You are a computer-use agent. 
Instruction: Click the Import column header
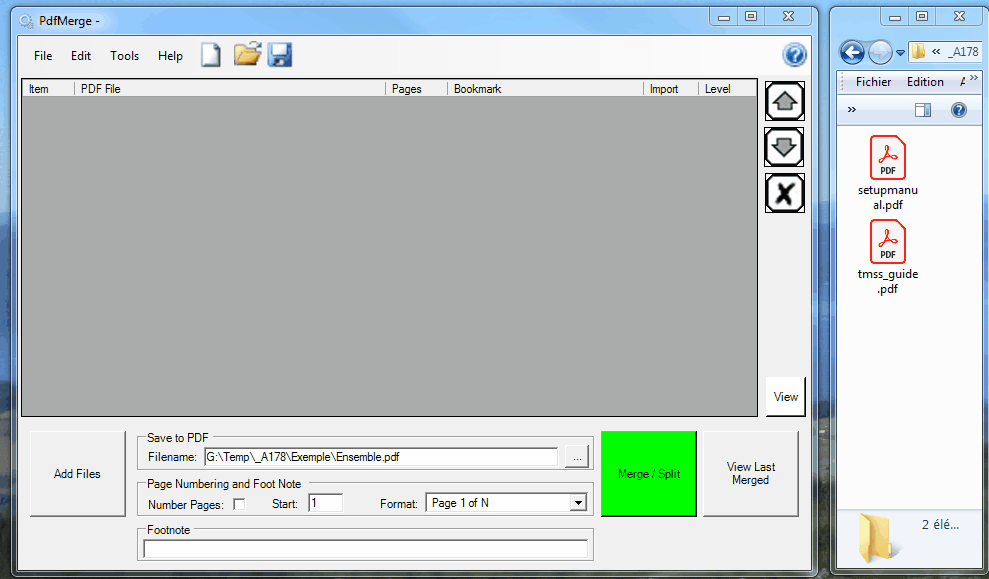point(670,89)
